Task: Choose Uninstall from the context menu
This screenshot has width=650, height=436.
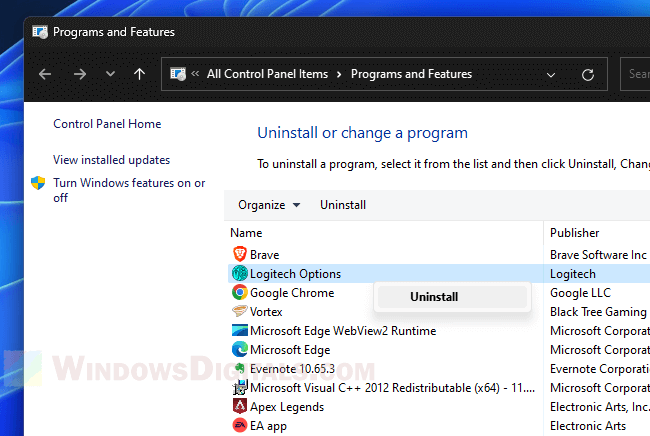Action: 452,297
